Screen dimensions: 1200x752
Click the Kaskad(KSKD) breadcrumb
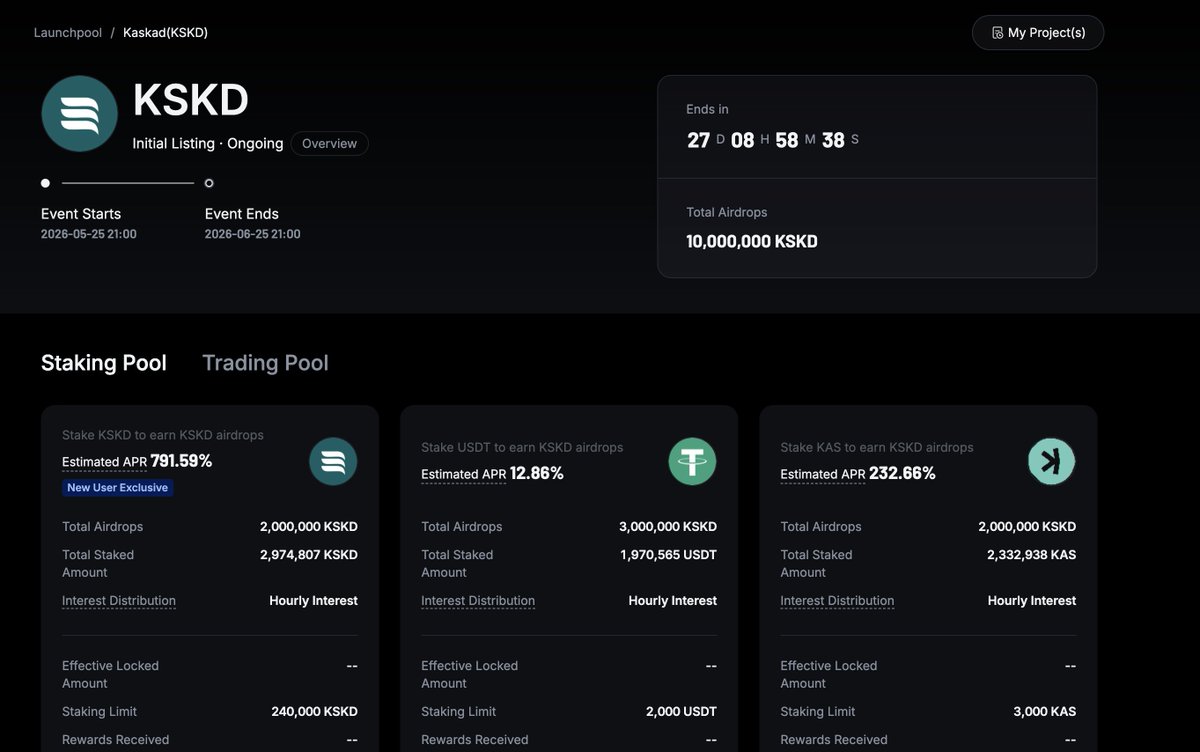tap(166, 33)
